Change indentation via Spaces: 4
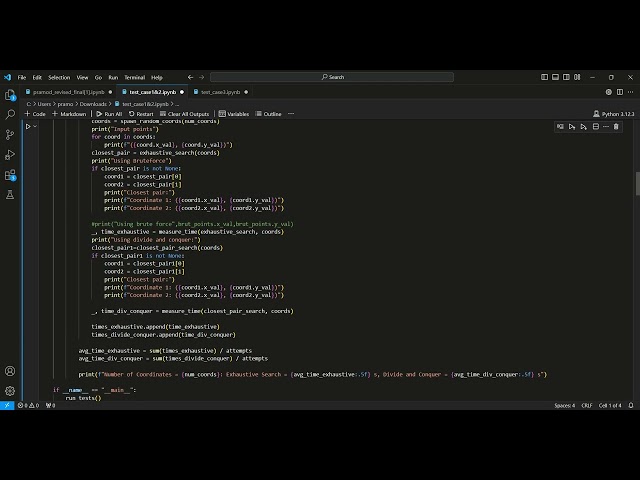 [564, 405]
